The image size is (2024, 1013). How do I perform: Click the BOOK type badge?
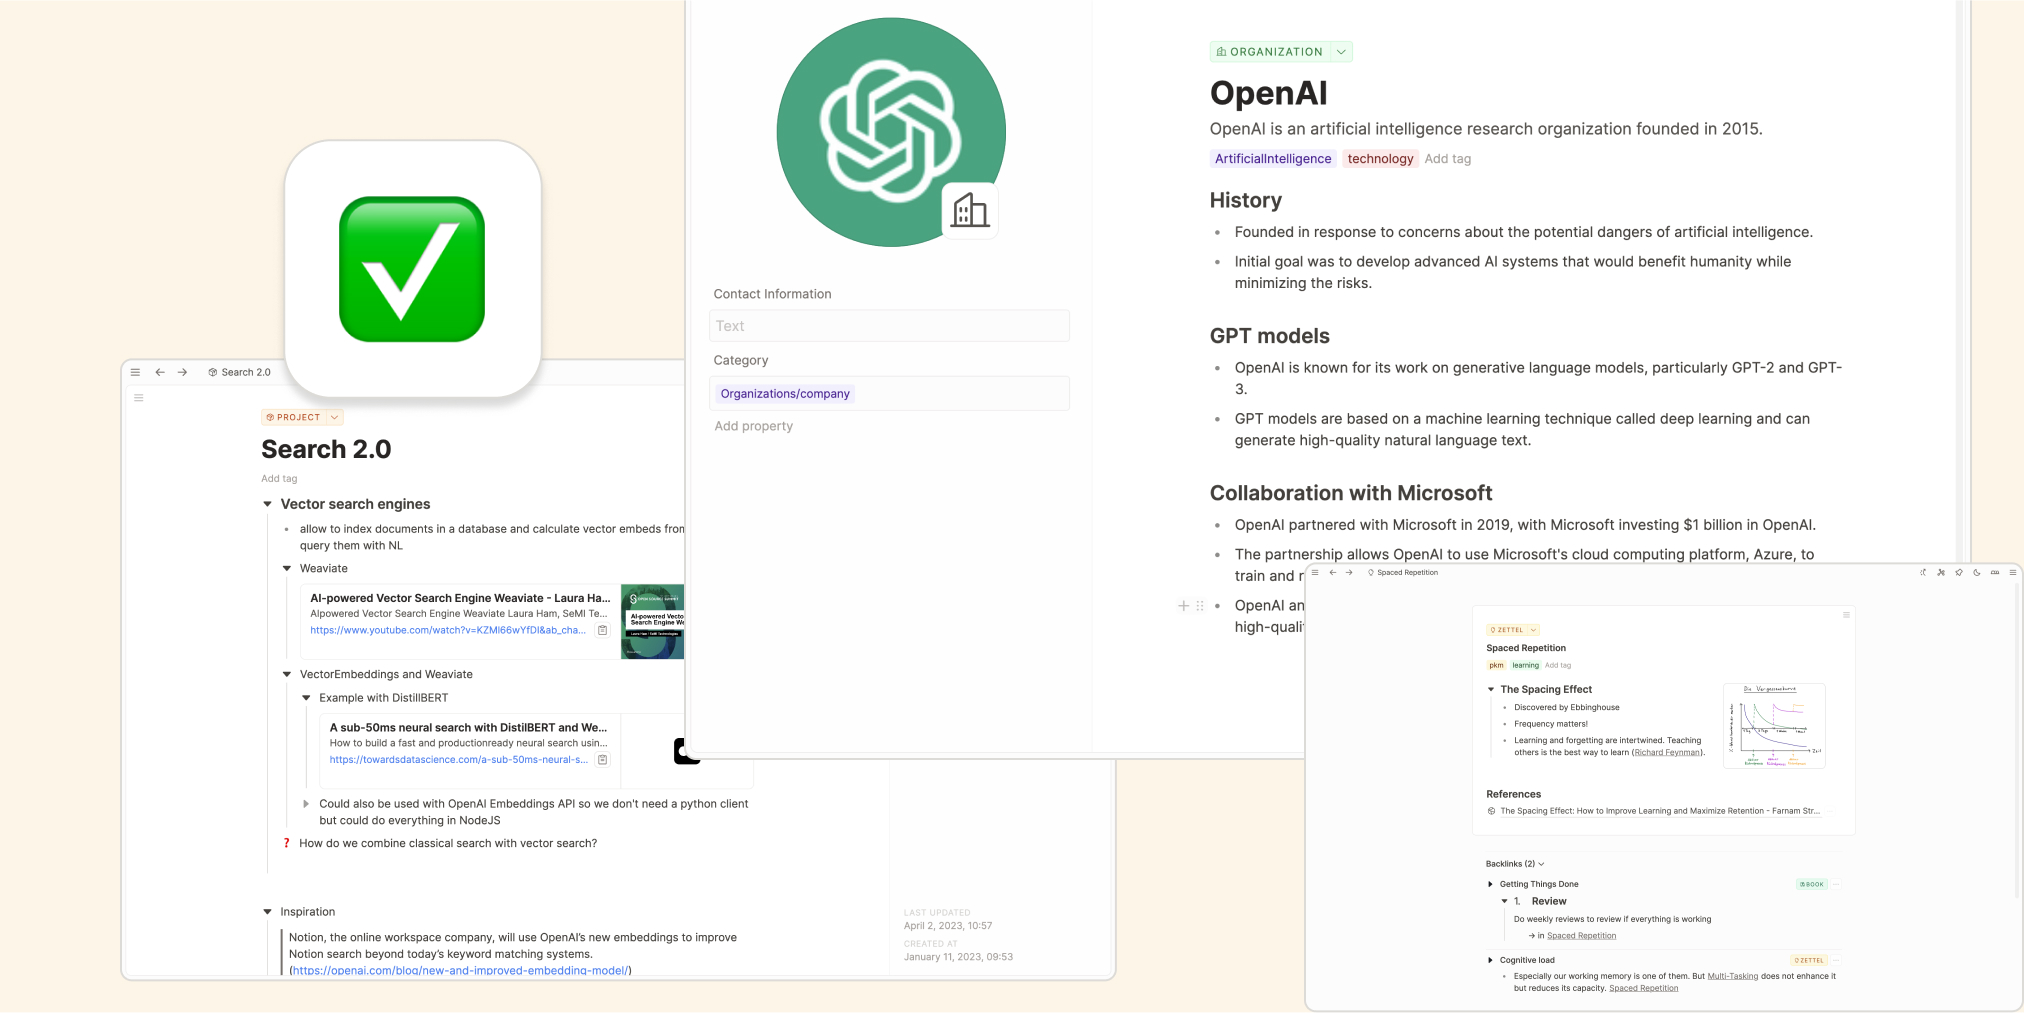[1812, 884]
